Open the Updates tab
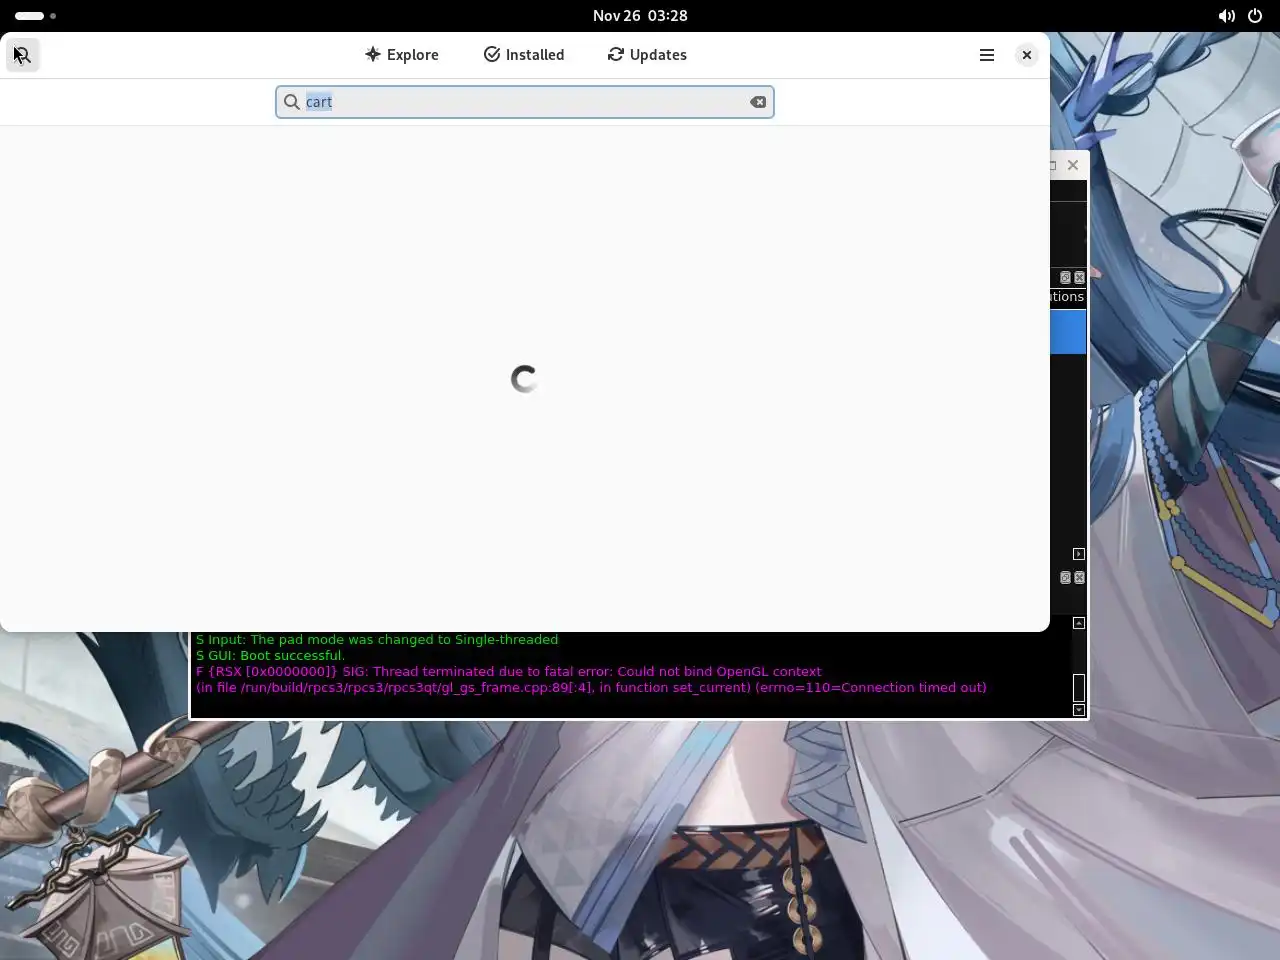The height and width of the screenshot is (960, 1280). pos(647,55)
